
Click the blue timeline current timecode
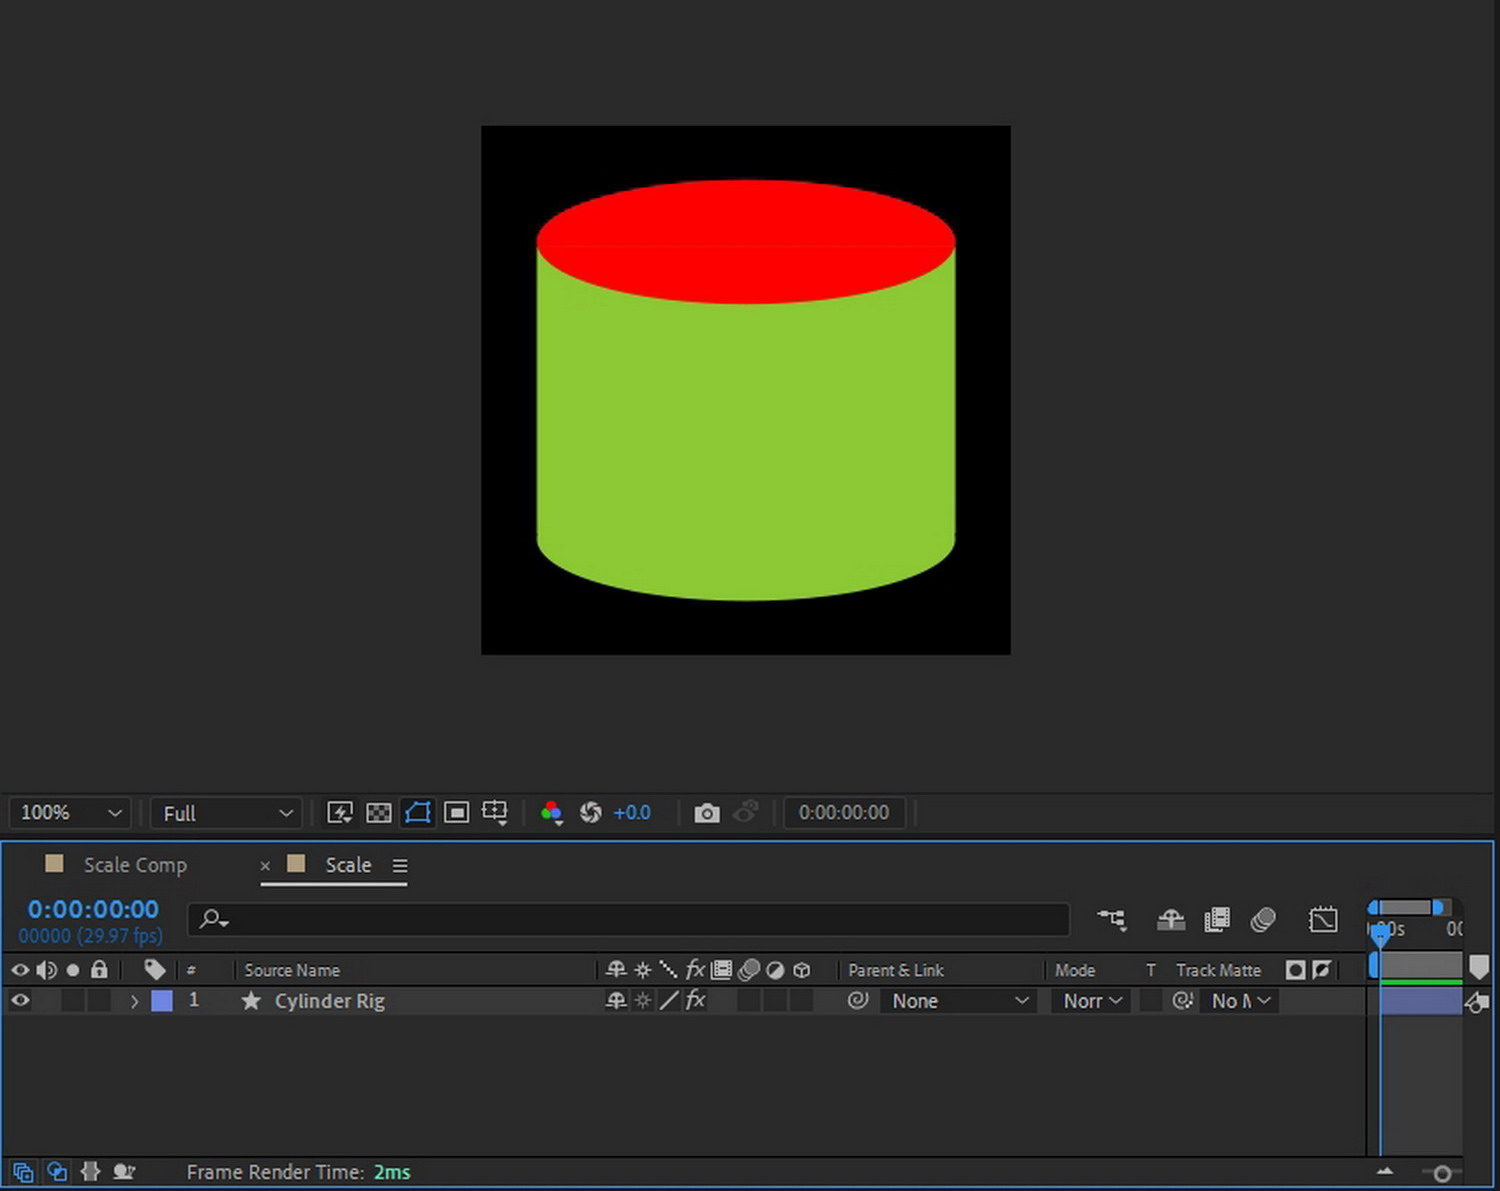(93, 910)
